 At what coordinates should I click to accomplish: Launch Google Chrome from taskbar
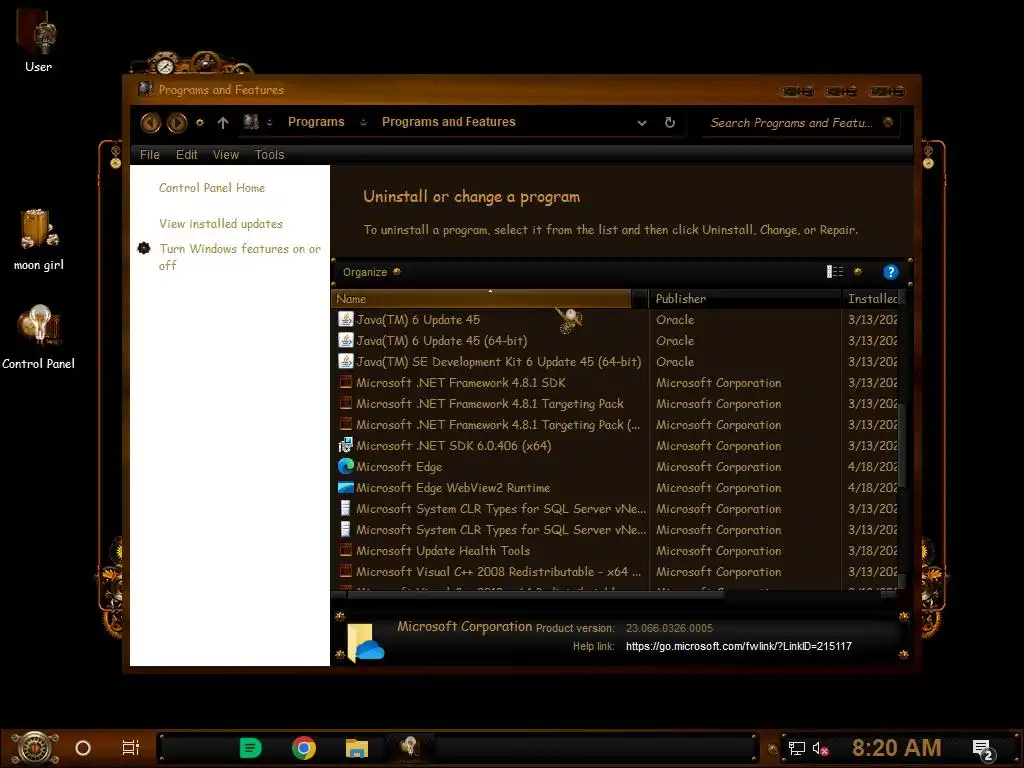coord(304,748)
